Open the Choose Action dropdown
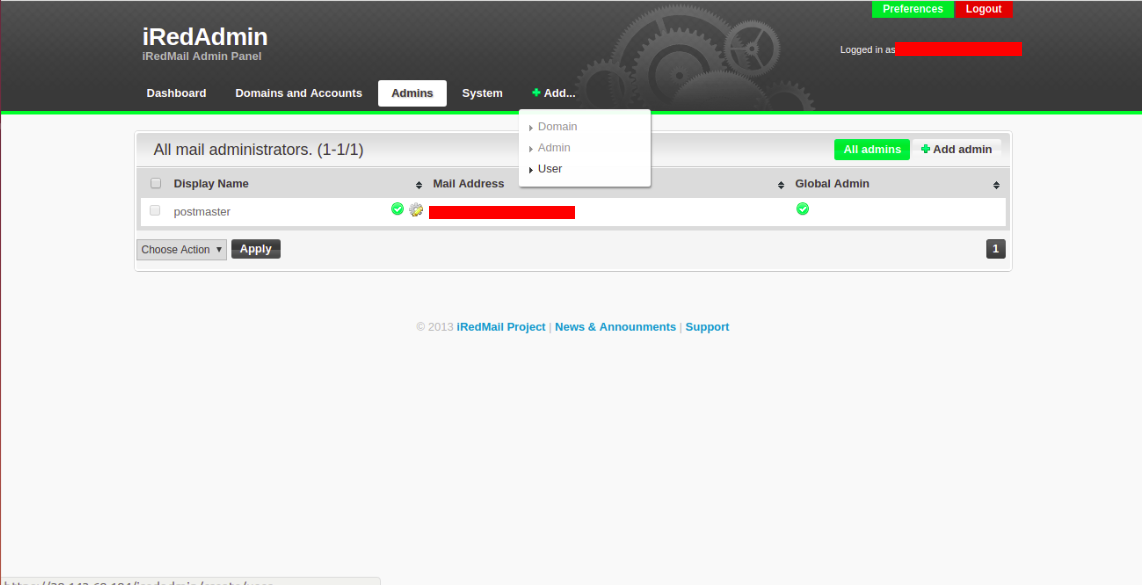Screen dimensions: 1142x585 [x=181, y=249]
